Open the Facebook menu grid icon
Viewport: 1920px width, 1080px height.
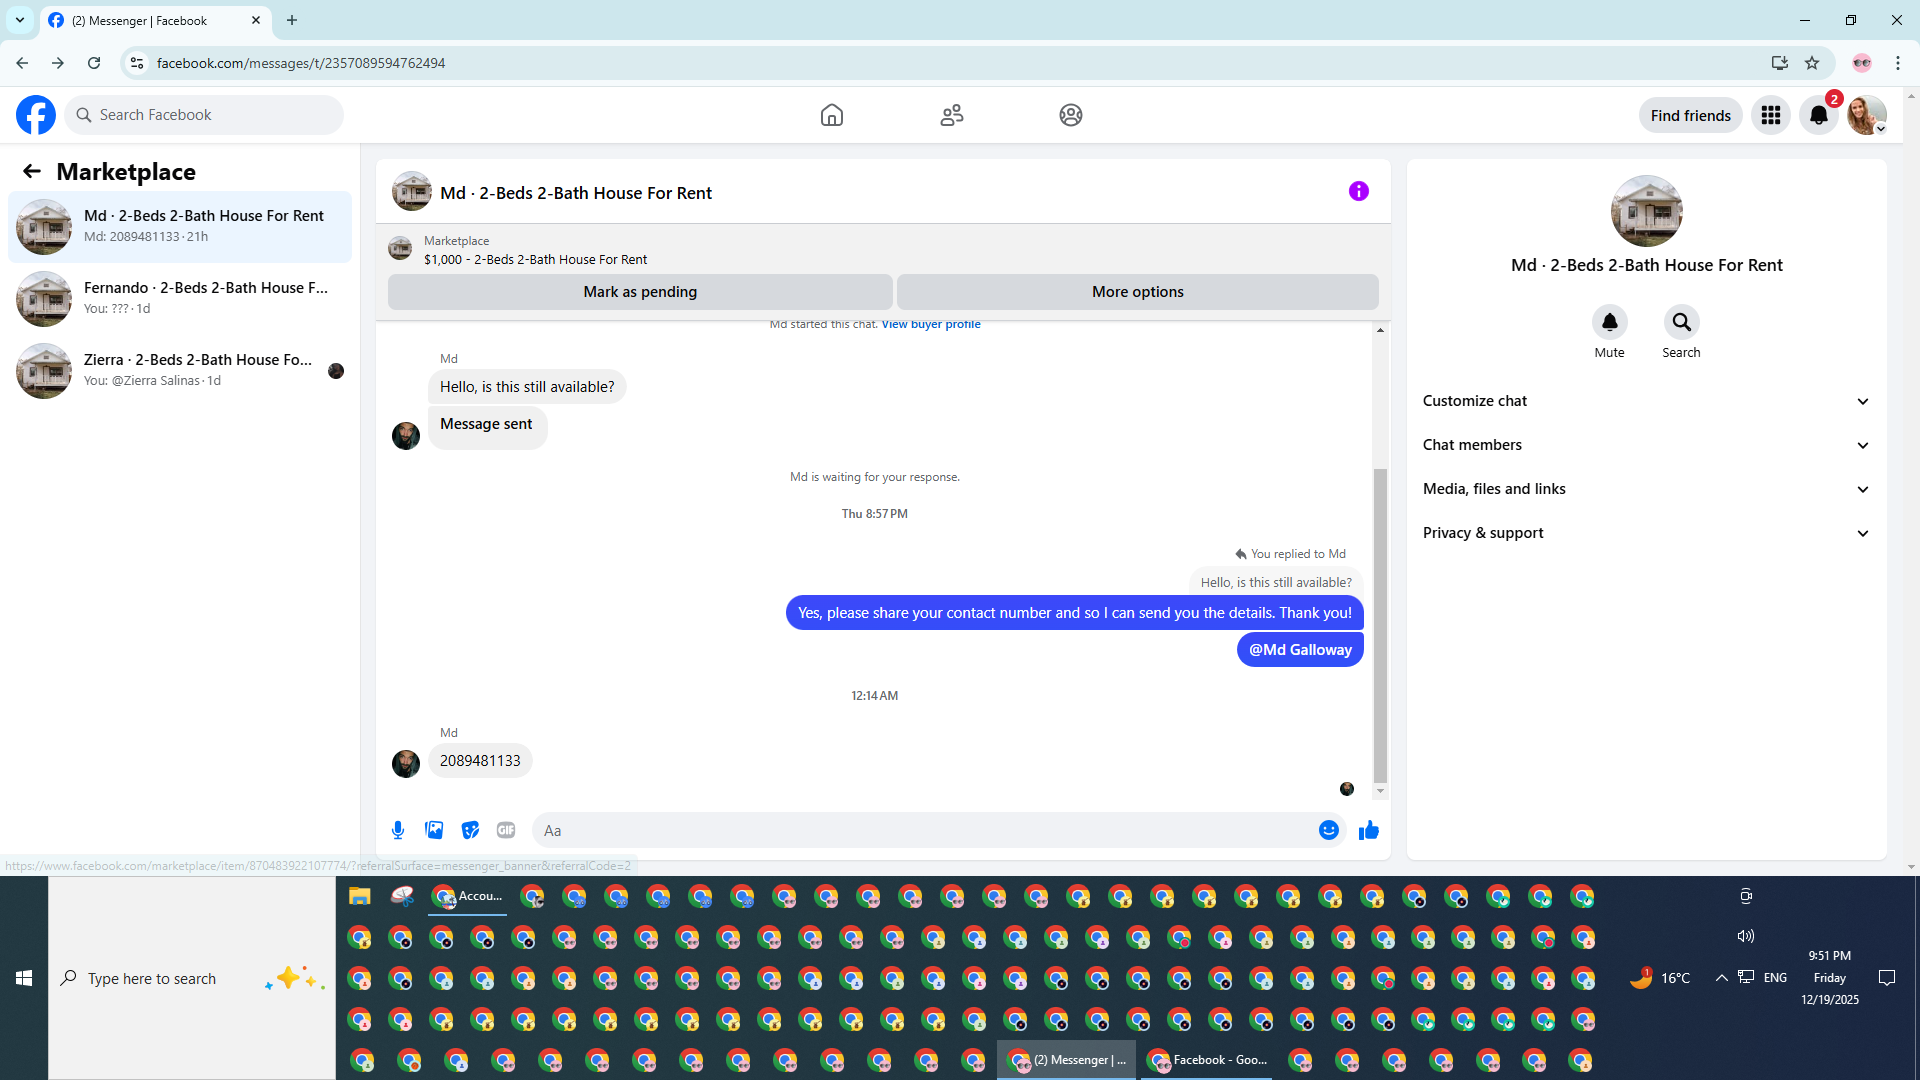[1770, 115]
